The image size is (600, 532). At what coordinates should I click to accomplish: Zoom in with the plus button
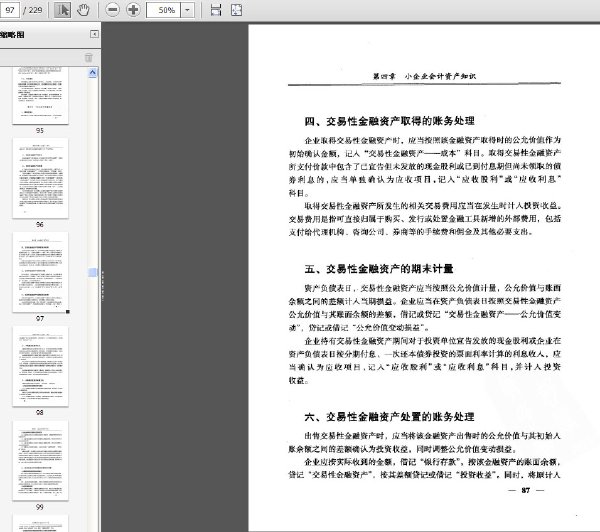click(133, 10)
